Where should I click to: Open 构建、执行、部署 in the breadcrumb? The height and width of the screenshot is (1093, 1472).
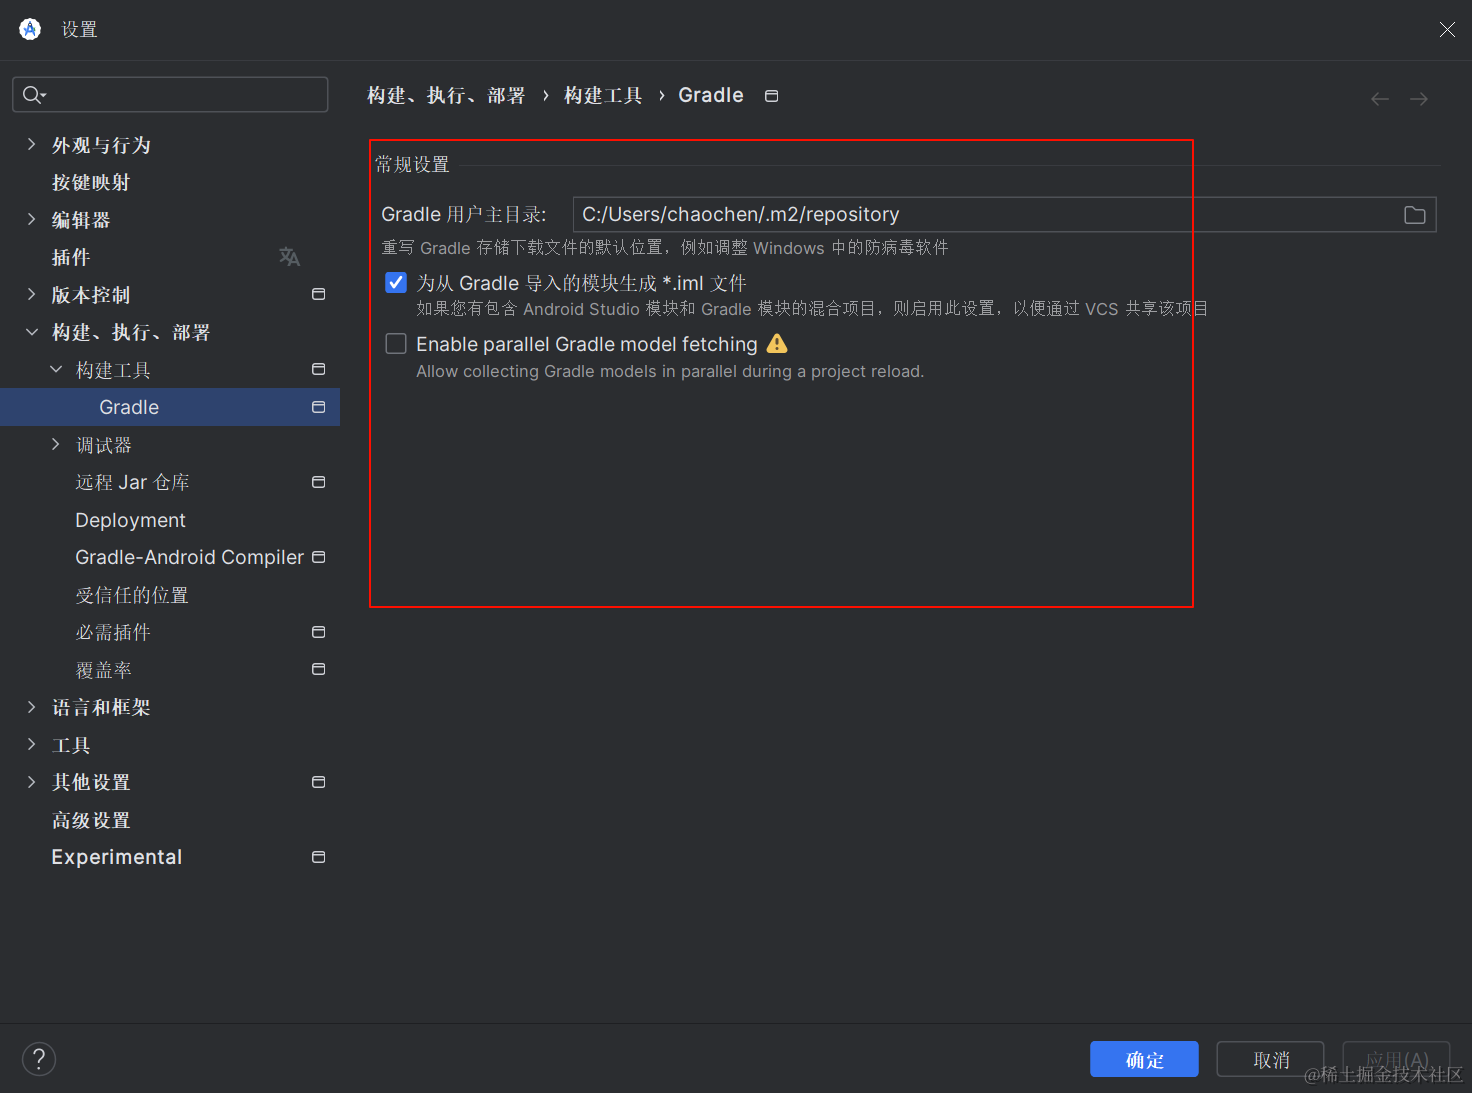coord(446,95)
